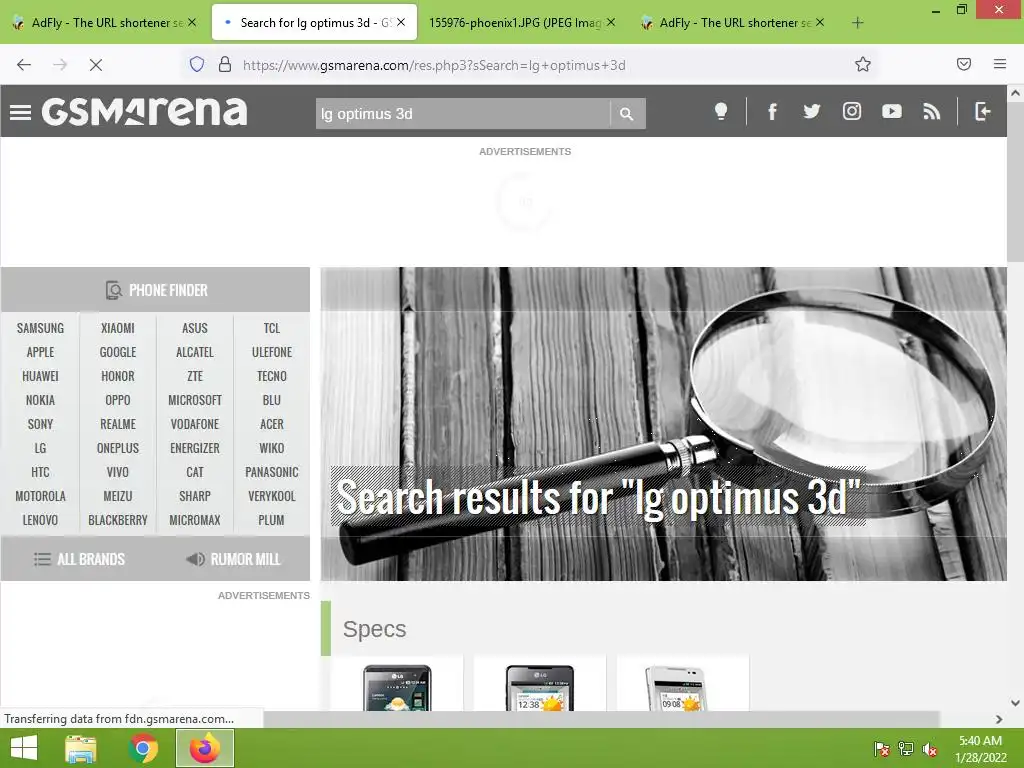Select Google brand link
The height and width of the screenshot is (768, 1024).
(118, 352)
